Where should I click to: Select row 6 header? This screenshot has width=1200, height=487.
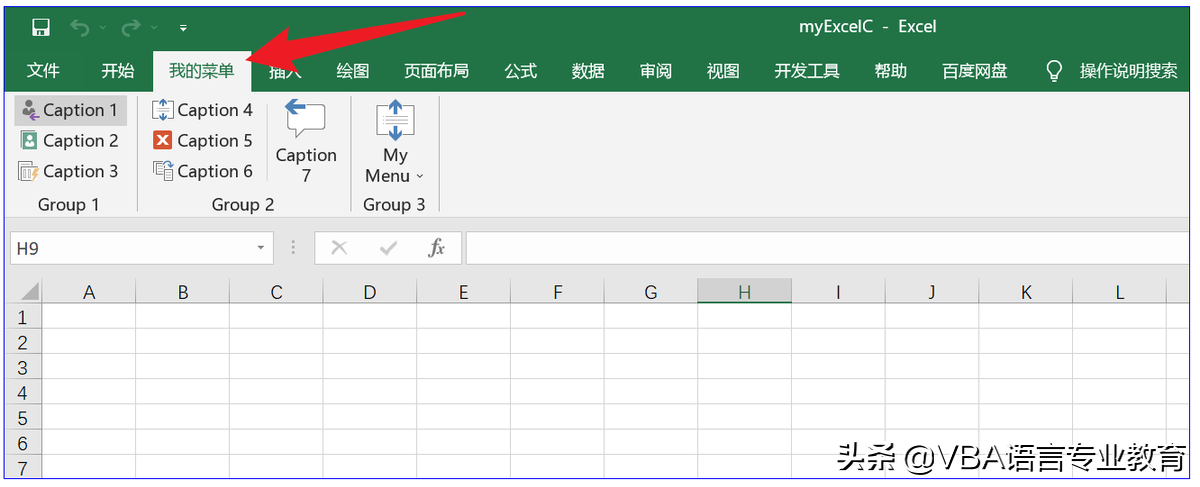click(x=24, y=442)
